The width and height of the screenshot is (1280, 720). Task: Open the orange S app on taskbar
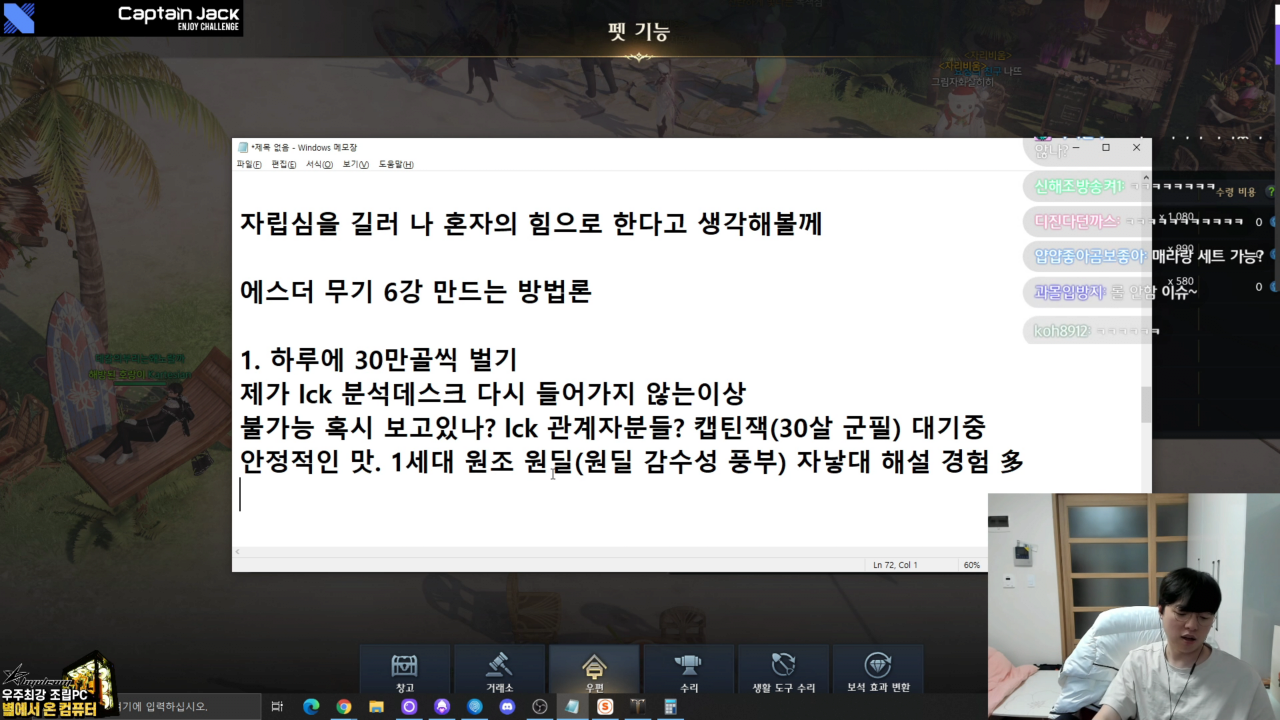pos(605,706)
